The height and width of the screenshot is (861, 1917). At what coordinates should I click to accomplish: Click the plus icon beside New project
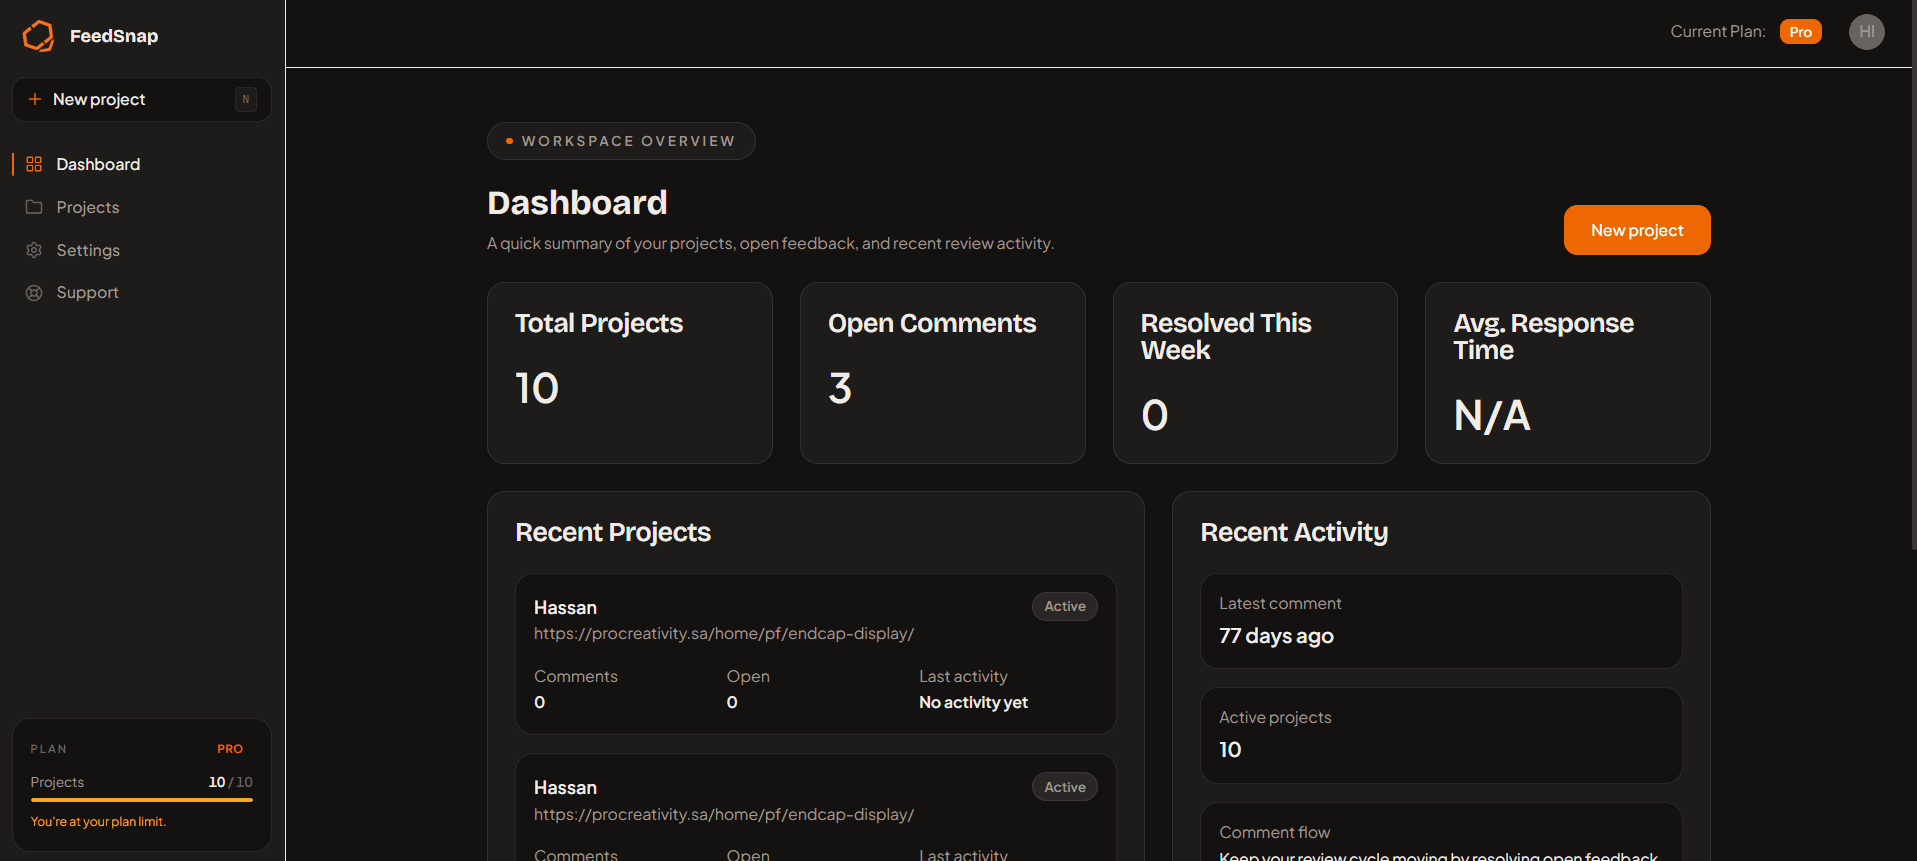pyautogui.click(x=35, y=99)
